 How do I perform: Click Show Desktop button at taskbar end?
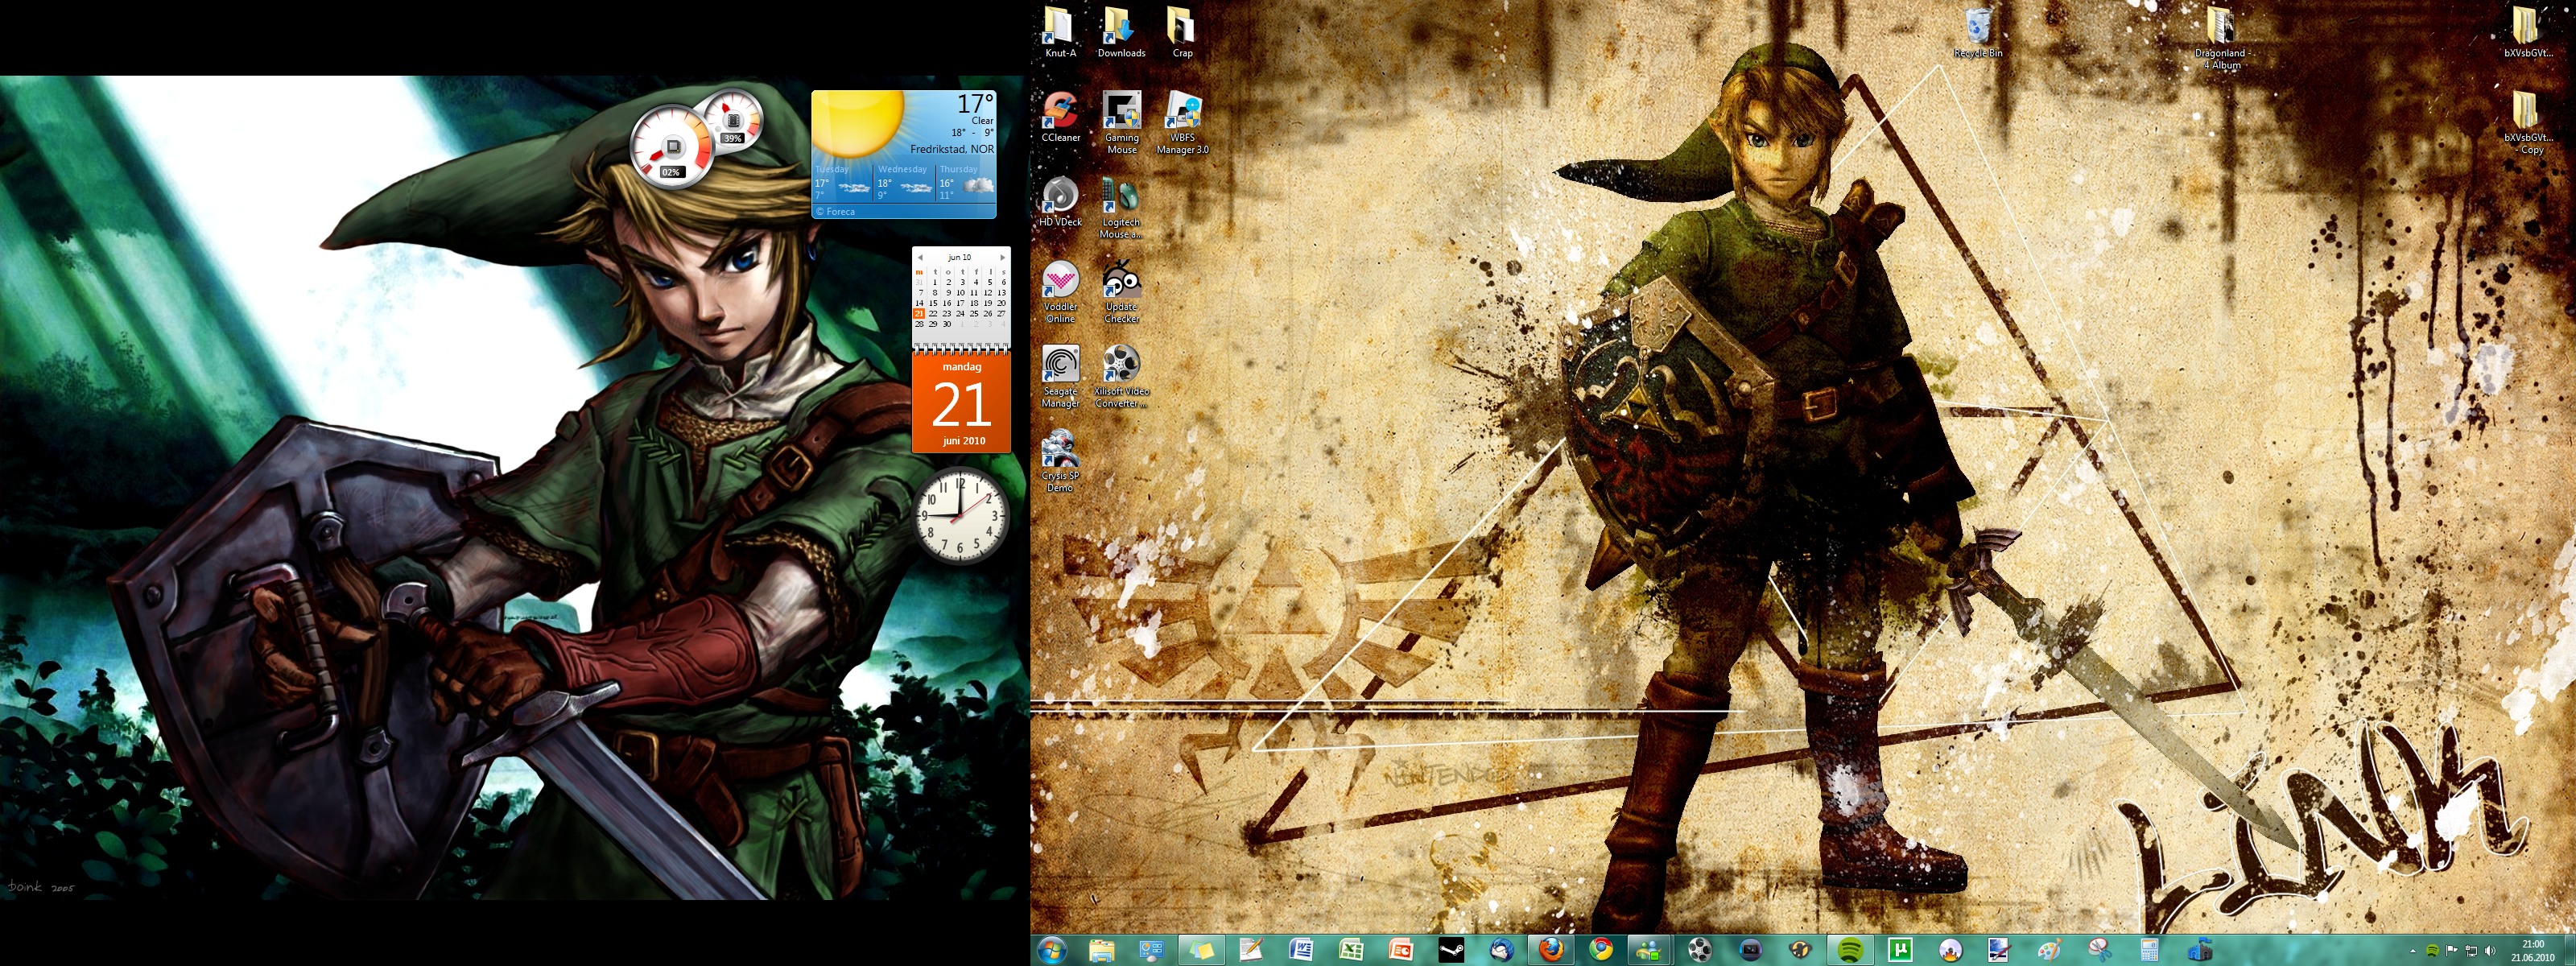pos(2569,950)
